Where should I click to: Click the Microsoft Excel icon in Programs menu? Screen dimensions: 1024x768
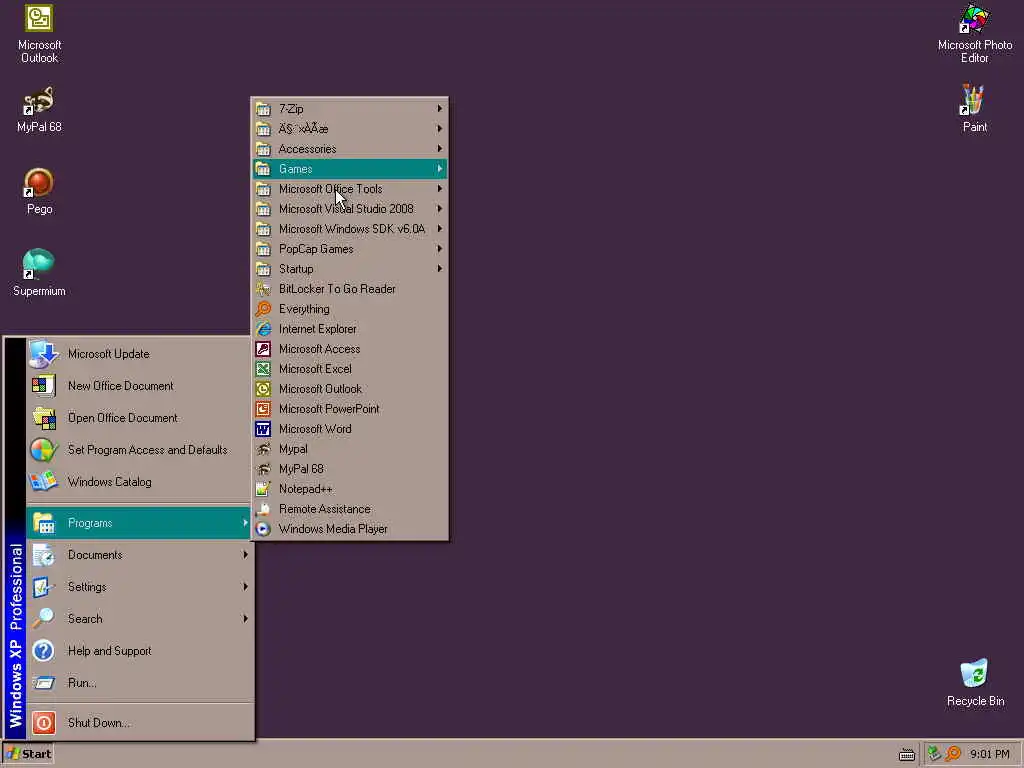point(263,369)
